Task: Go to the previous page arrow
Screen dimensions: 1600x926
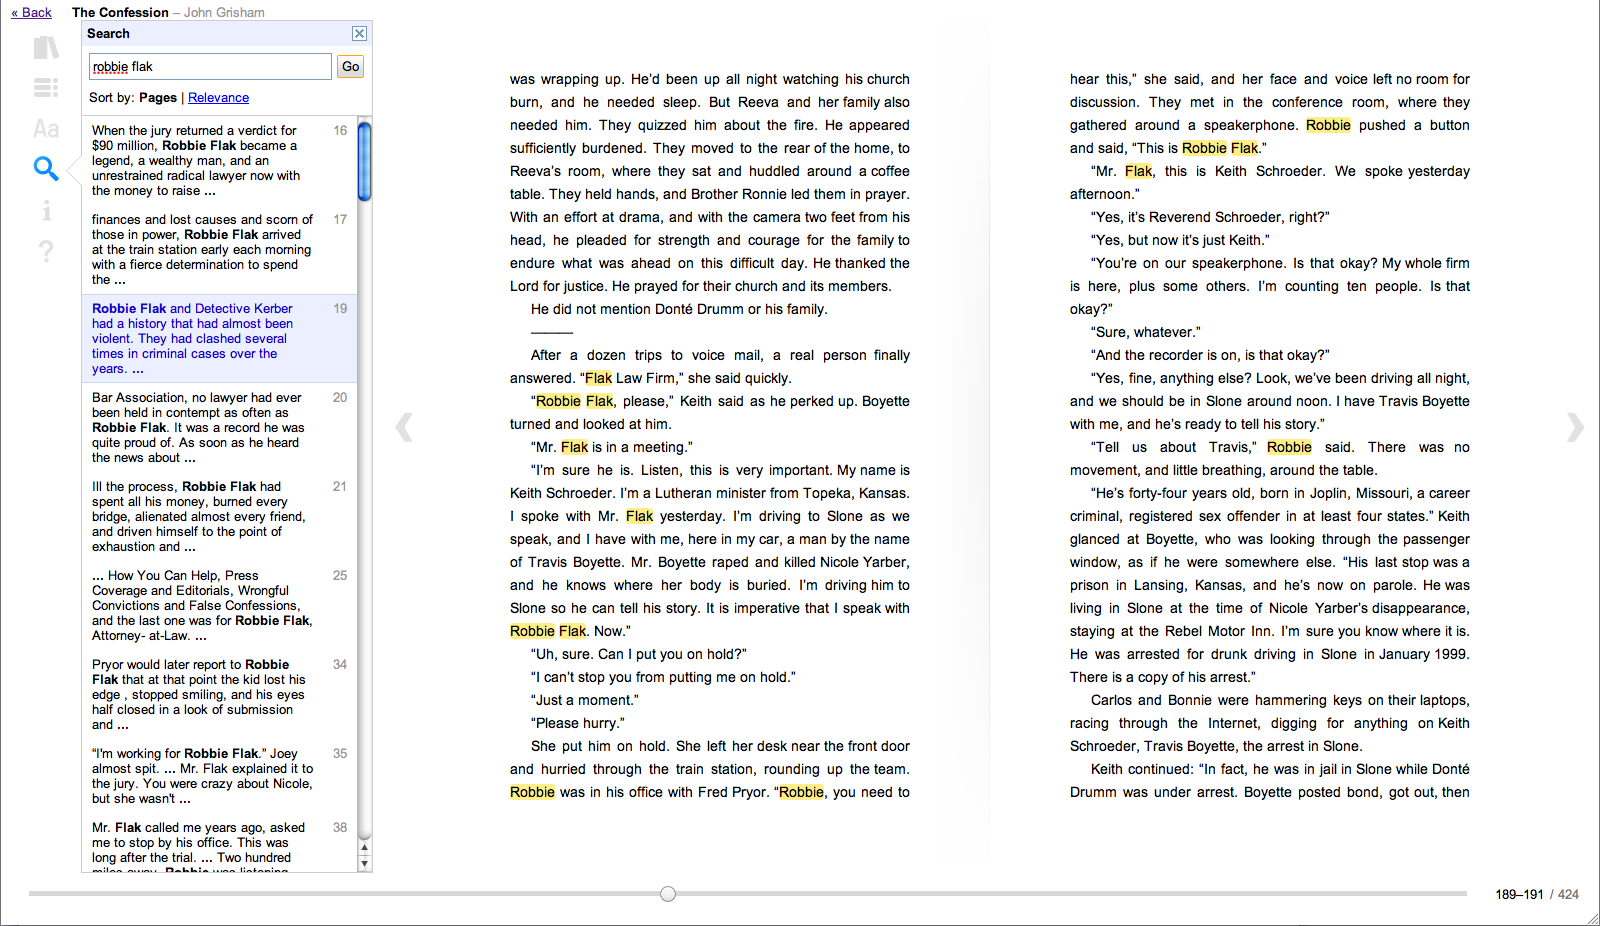Action: 404,427
